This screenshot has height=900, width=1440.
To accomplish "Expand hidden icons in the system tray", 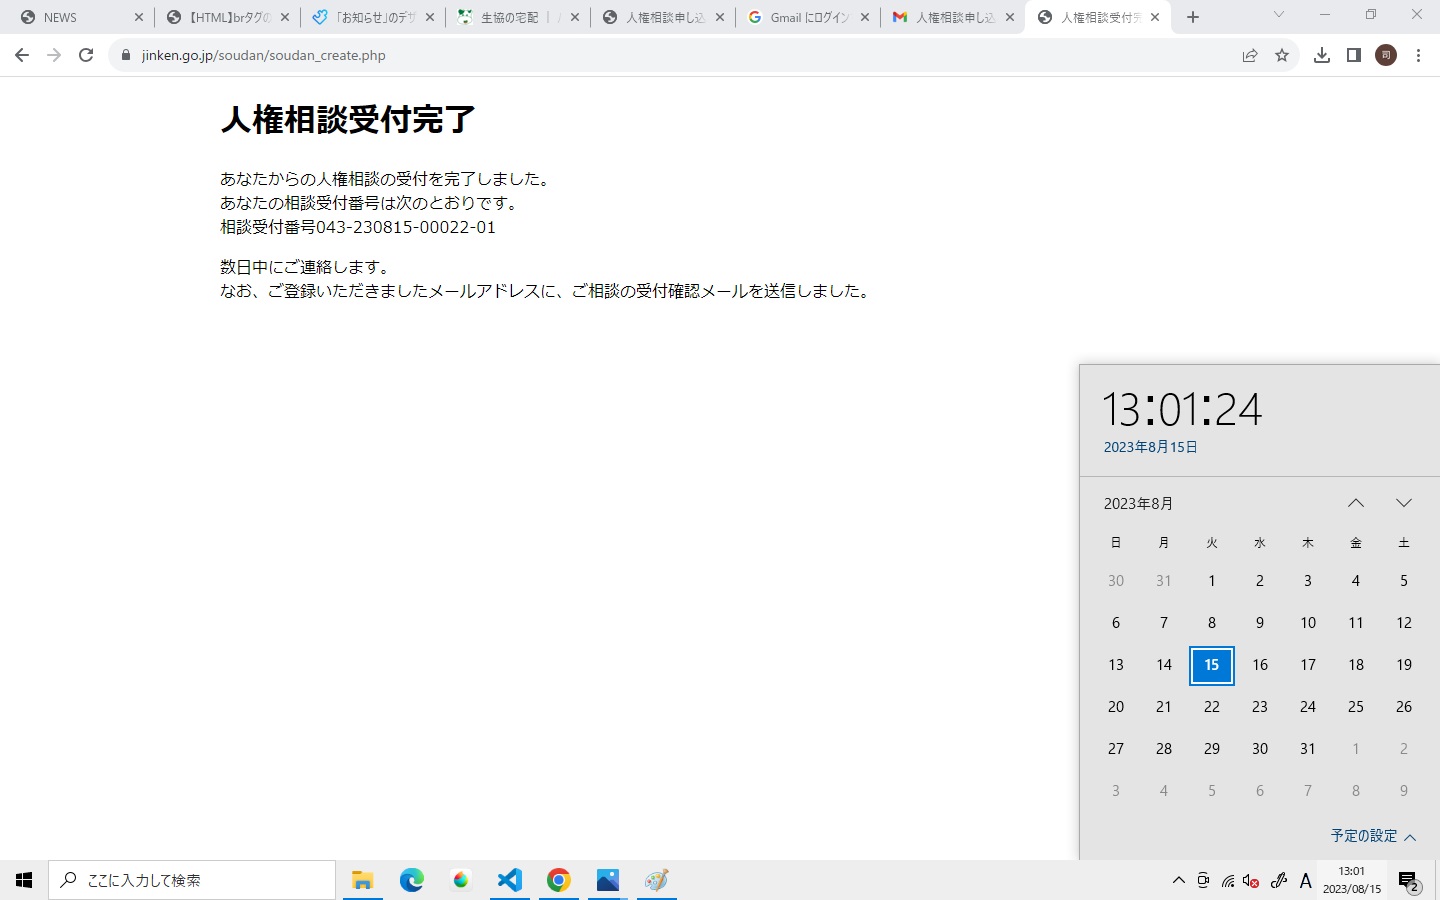I will 1178,881.
